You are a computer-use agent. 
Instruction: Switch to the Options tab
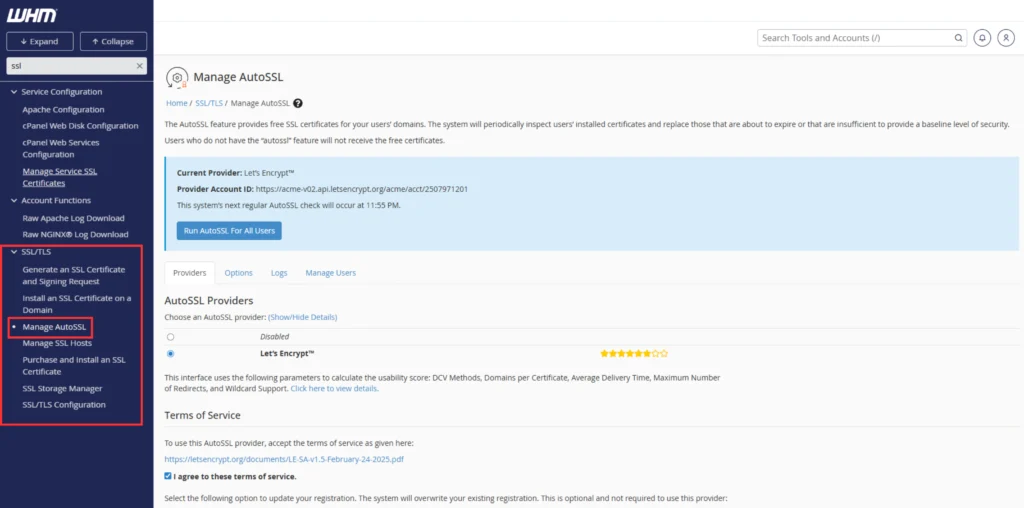[x=238, y=273]
